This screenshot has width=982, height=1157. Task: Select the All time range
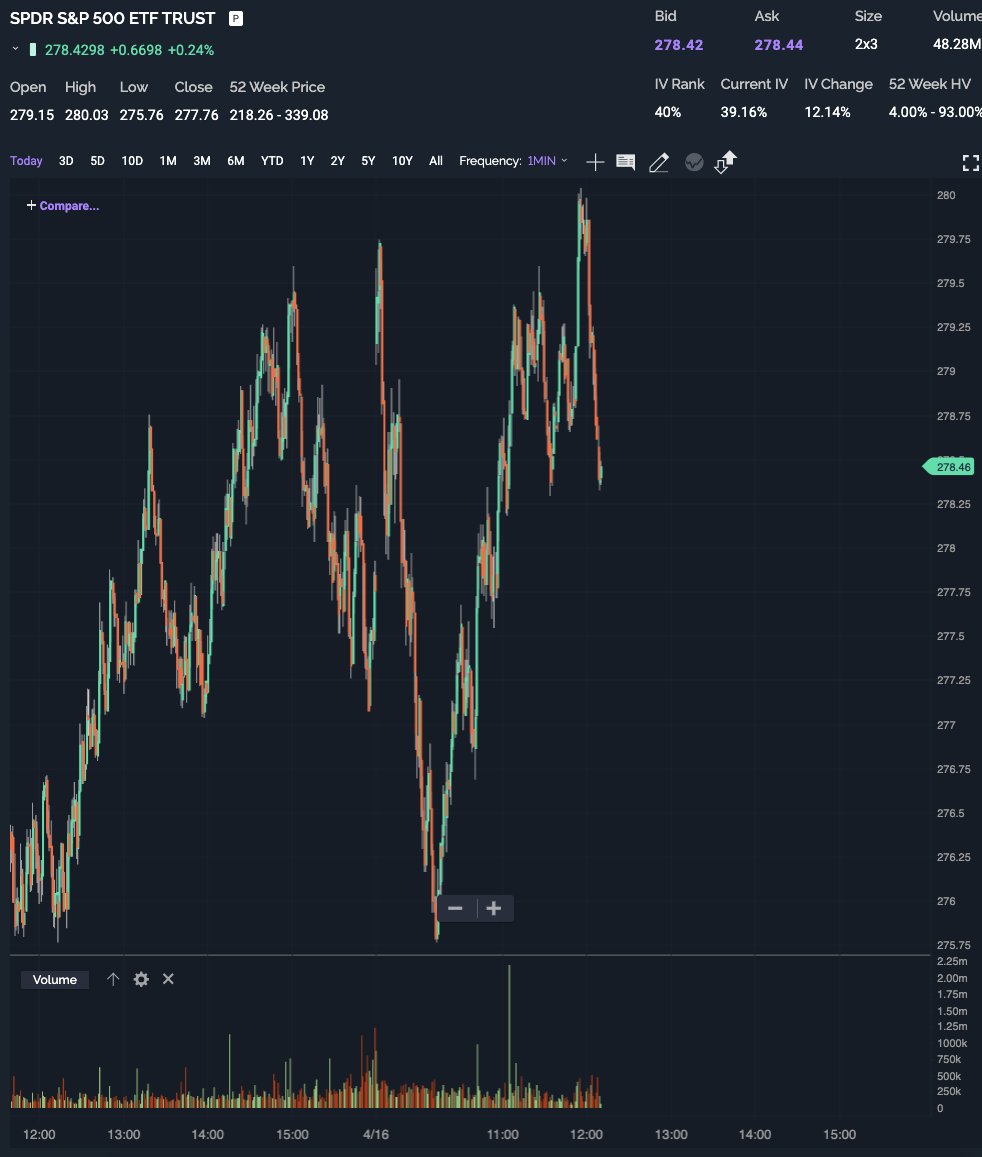[x=436, y=161]
